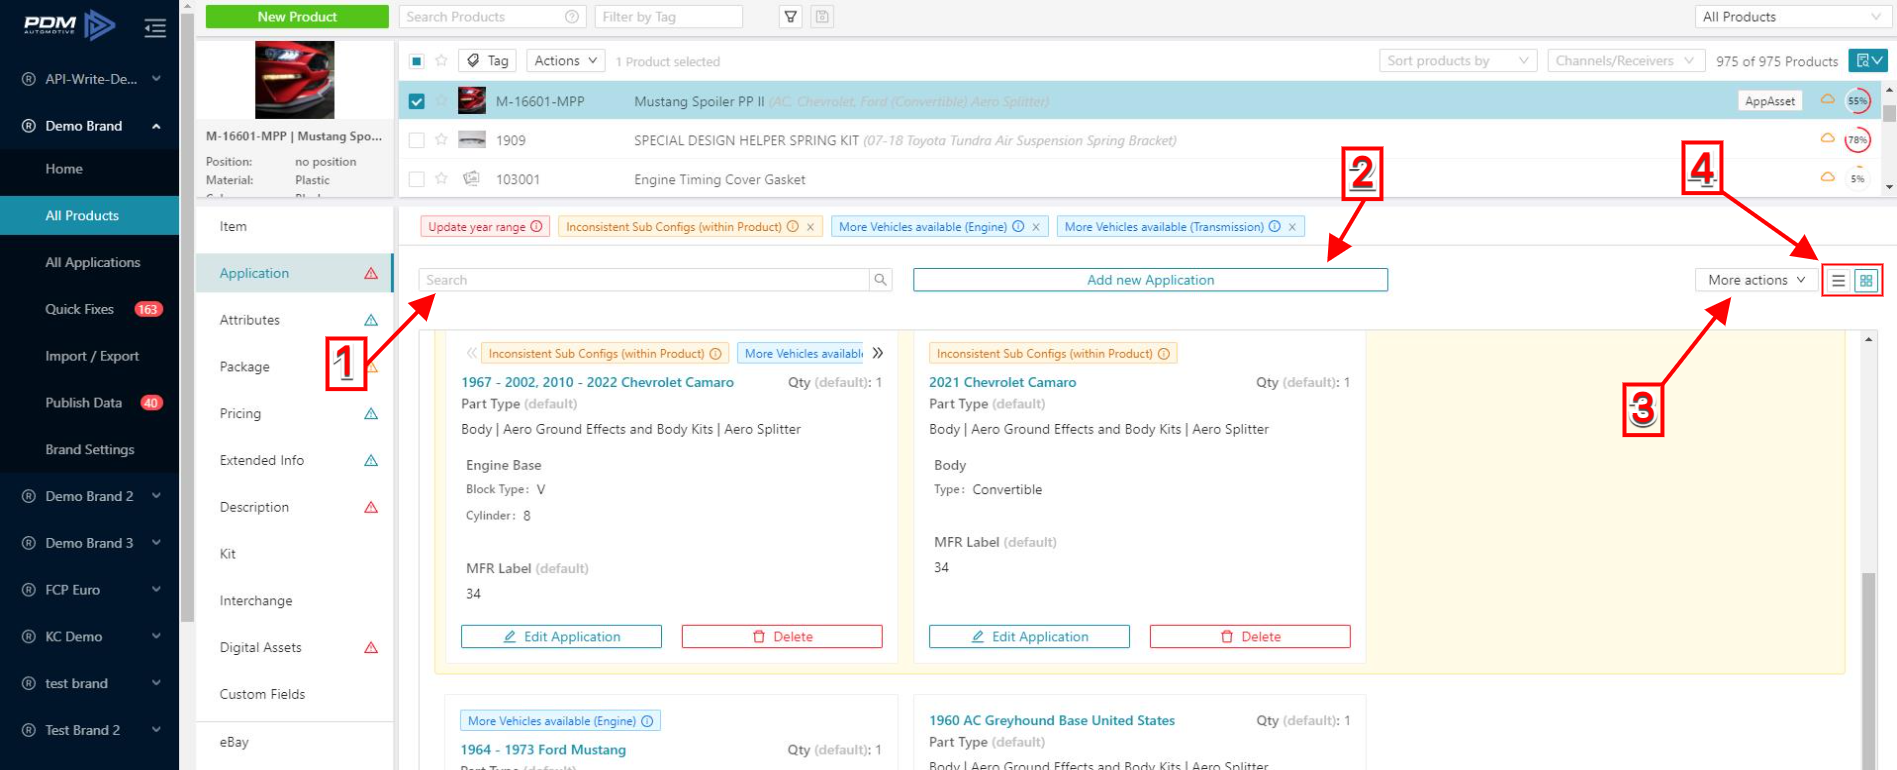Uncheck the M-16601-MPP product checkbox
The width and height of the screenshot is (1897, 770).
(x=417, y=101)
